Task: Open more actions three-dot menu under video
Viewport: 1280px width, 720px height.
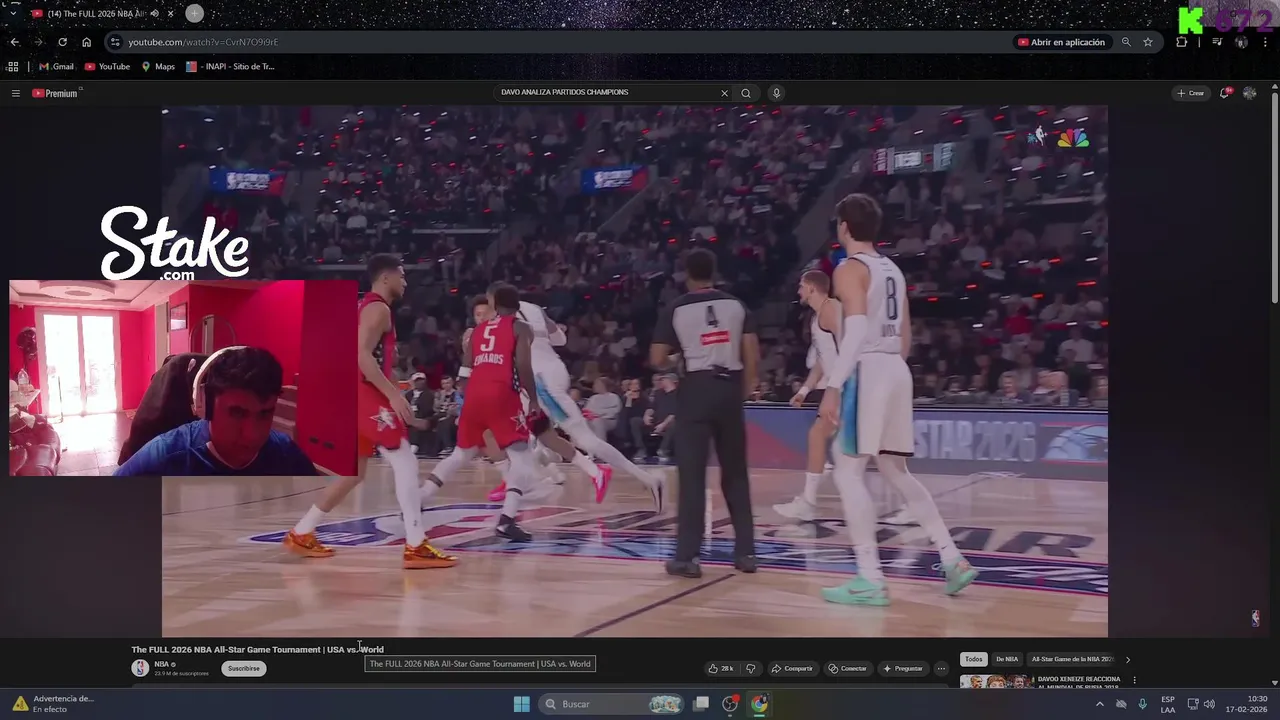Action: coord(941,668)
